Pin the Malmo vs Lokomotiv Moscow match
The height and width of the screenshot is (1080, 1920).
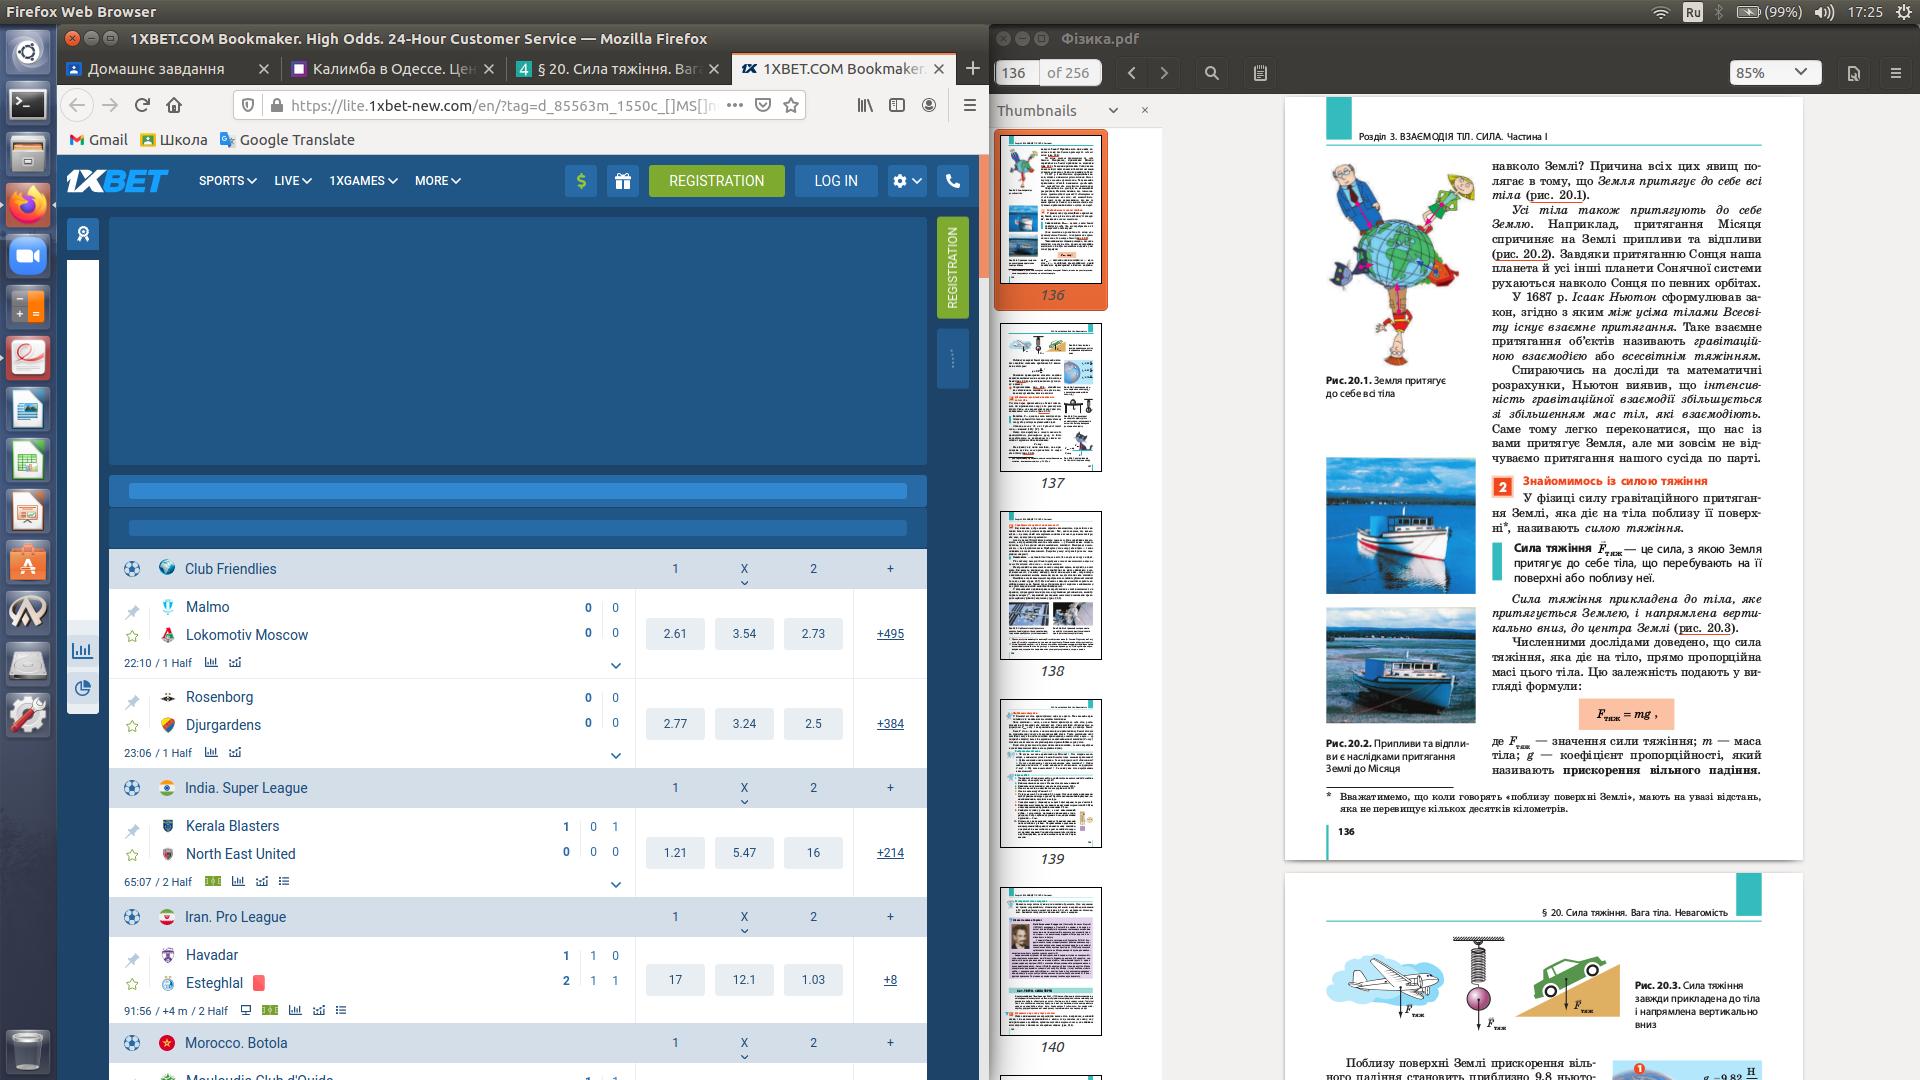[132, 612]
